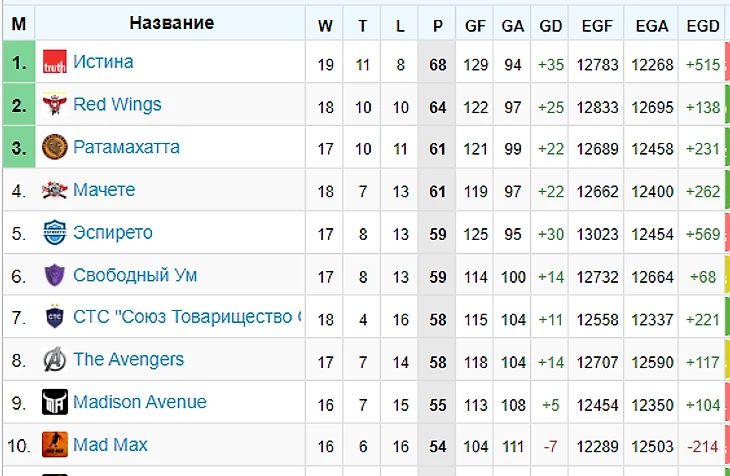Image resolution: width=730 pixels, height=476 pixels.
Task: Click the The Avengers logo
Action: click(x=54, y=360)
